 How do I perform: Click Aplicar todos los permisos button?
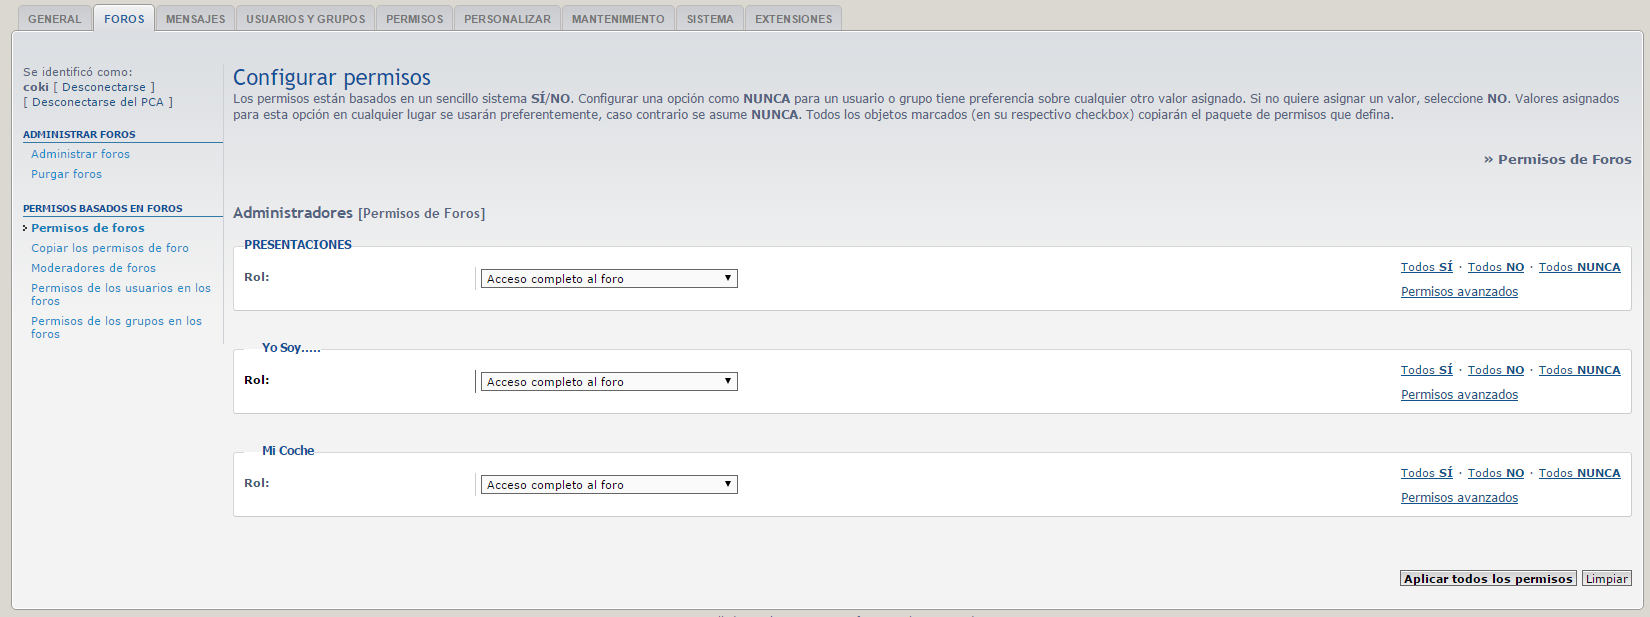point(1487,579)
